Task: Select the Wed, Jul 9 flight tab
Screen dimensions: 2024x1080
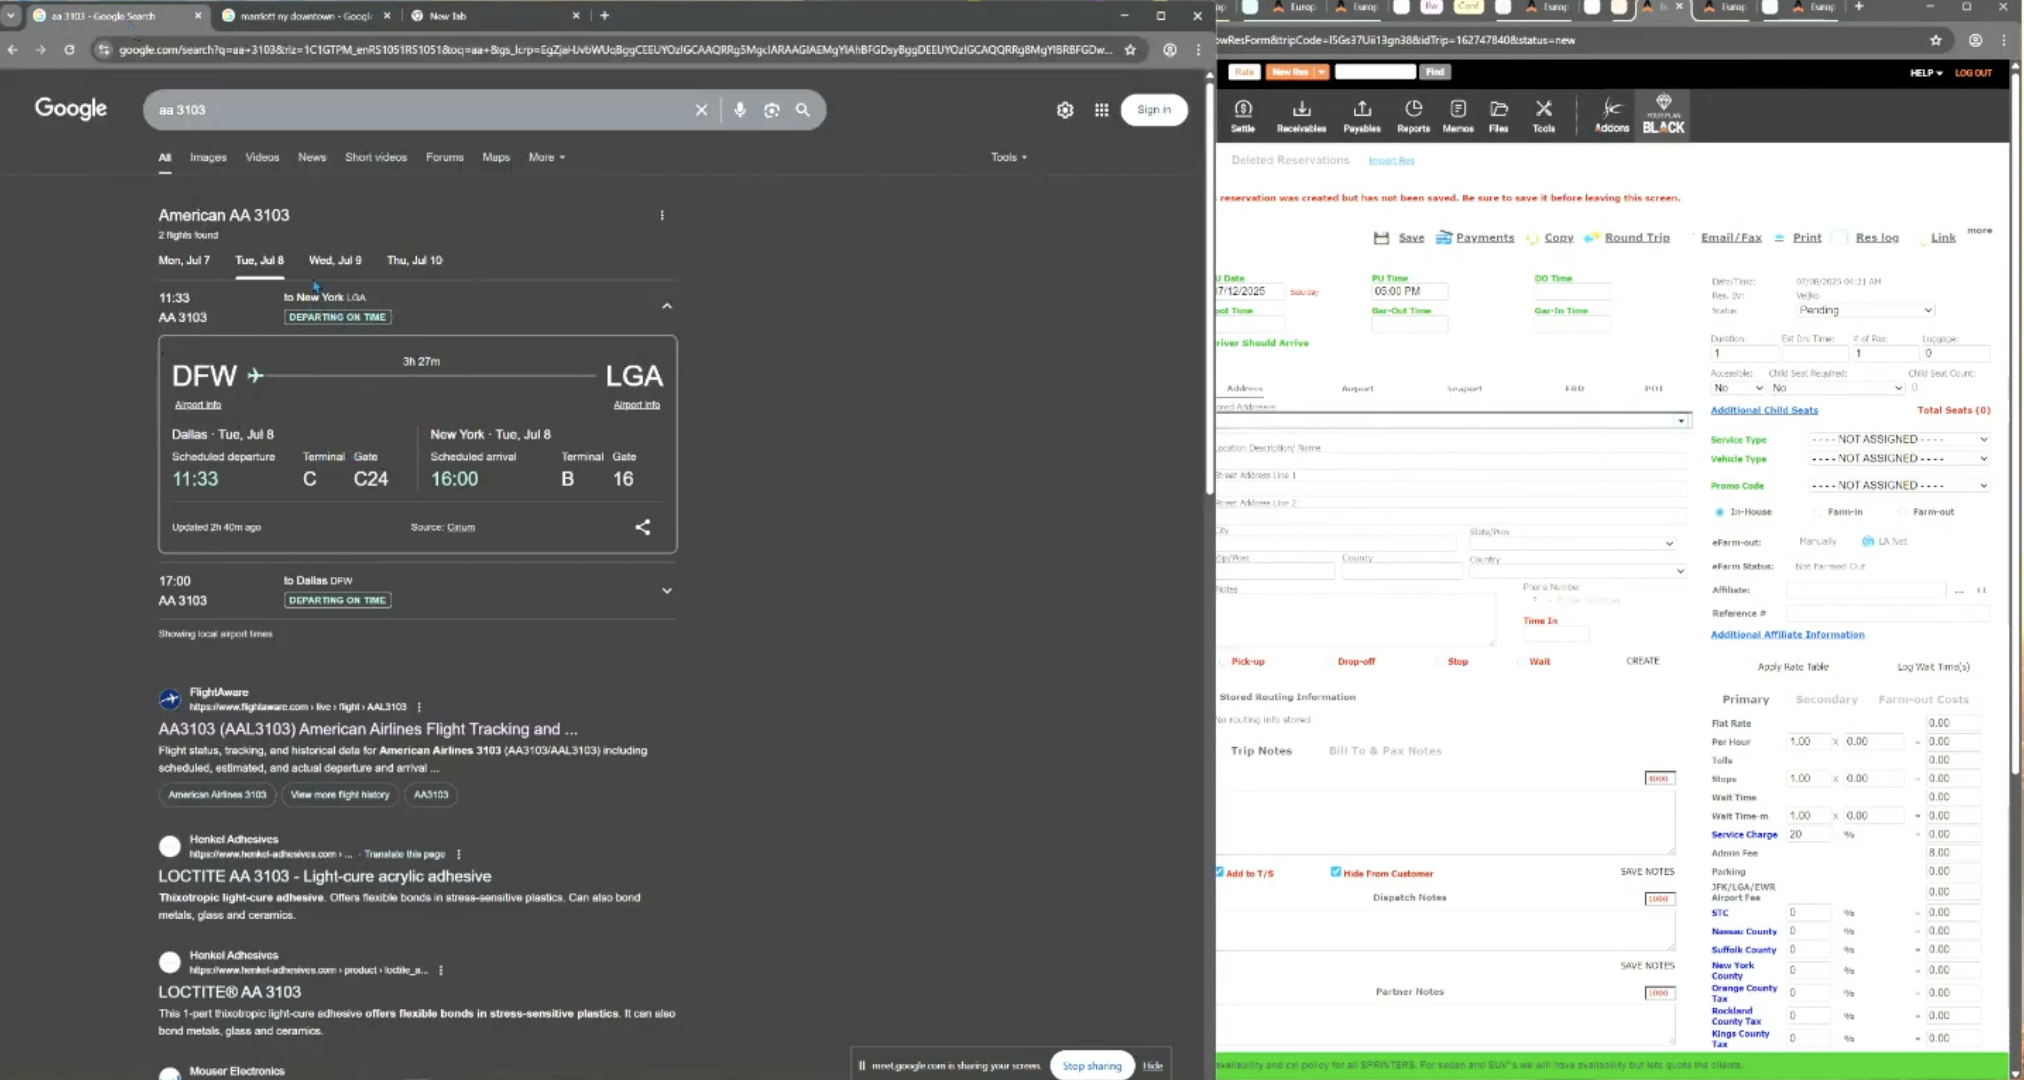Action: 335,260
